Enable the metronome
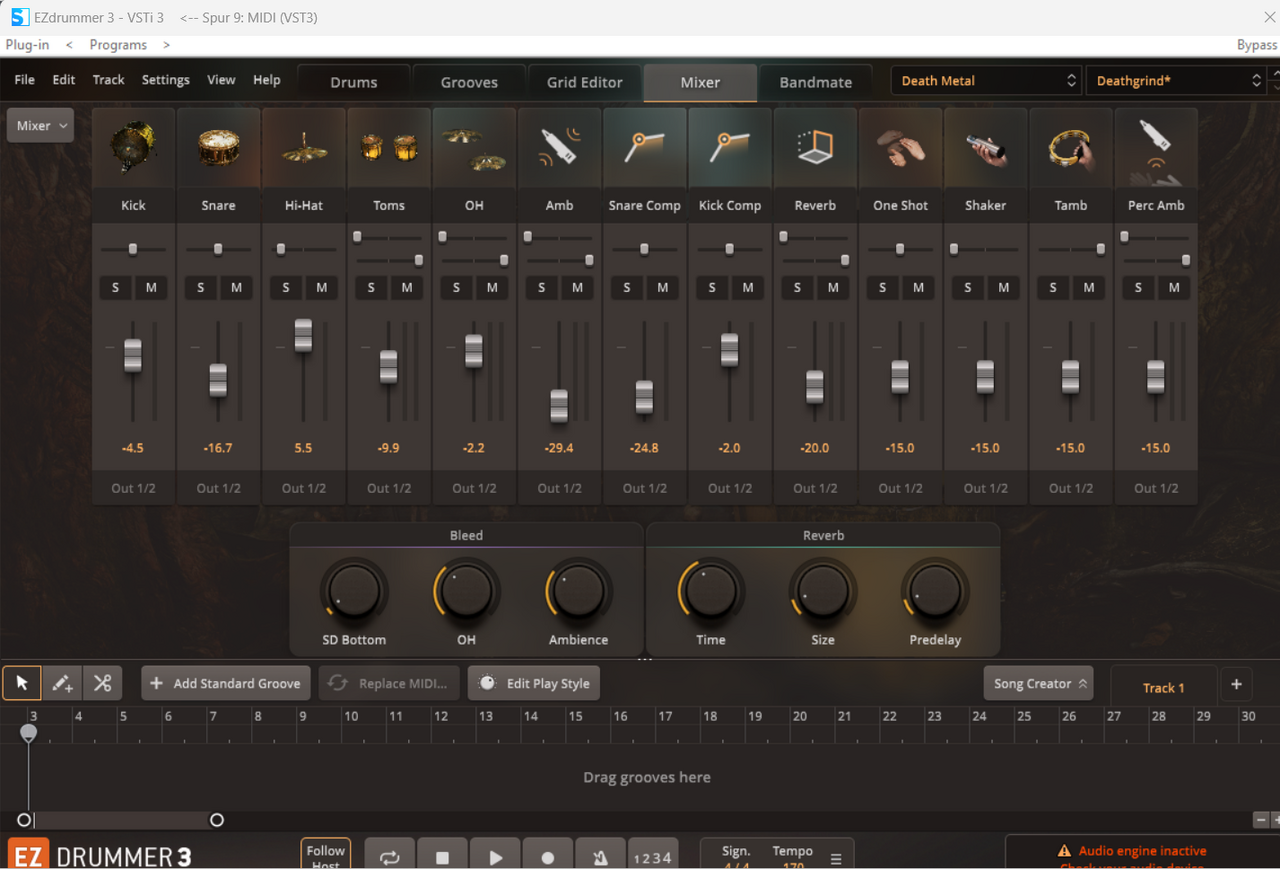The width and height of the screenshot is (1280, 869). click(600, 857)
